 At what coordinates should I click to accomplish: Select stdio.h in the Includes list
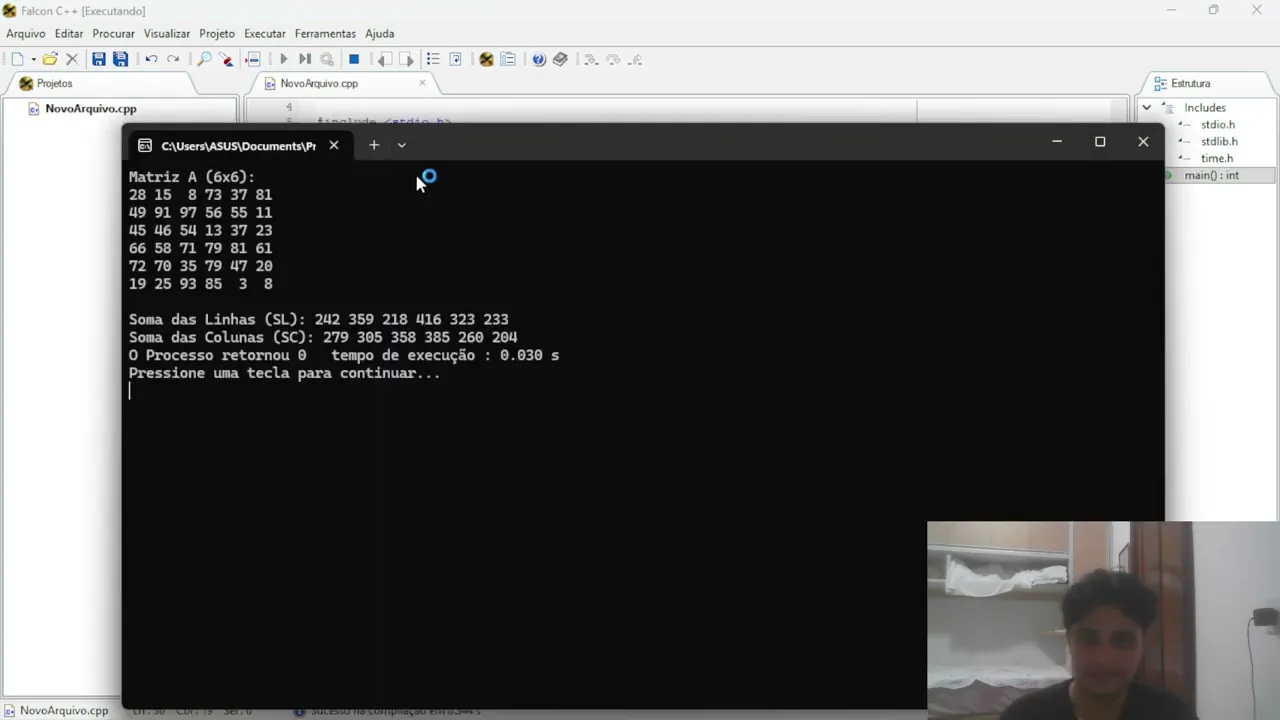click(1218, 125)
